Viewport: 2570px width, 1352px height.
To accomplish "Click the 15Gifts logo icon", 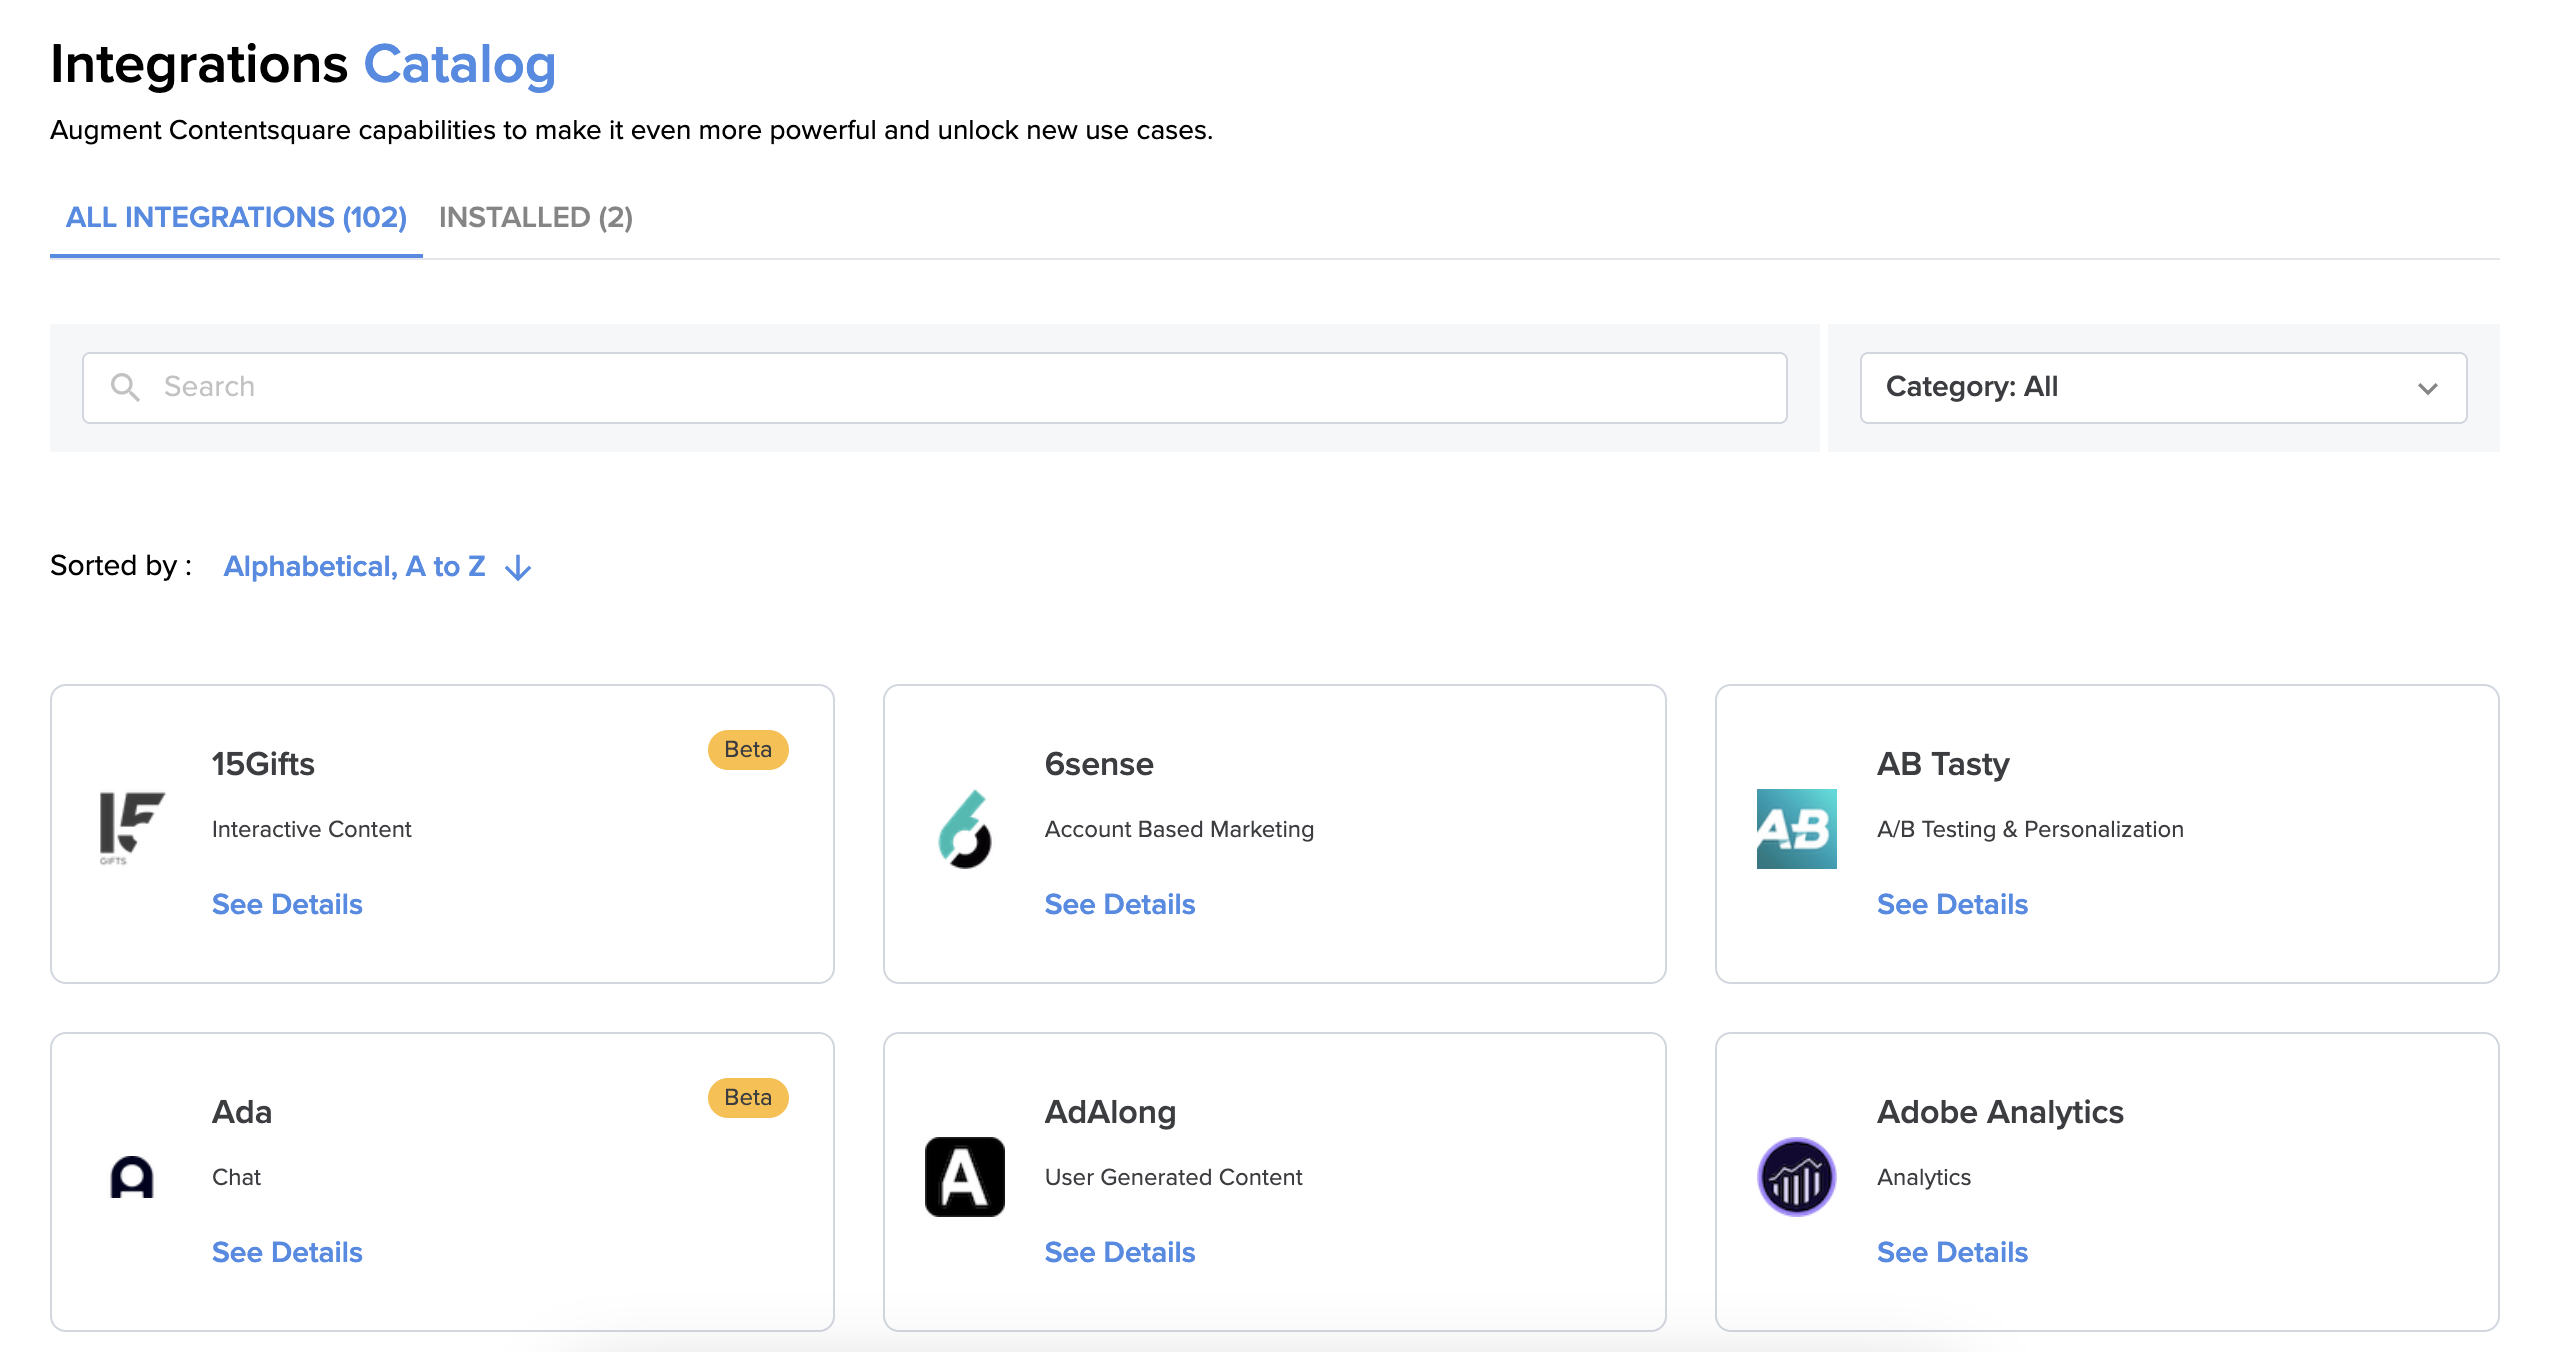I will [132, 828].
